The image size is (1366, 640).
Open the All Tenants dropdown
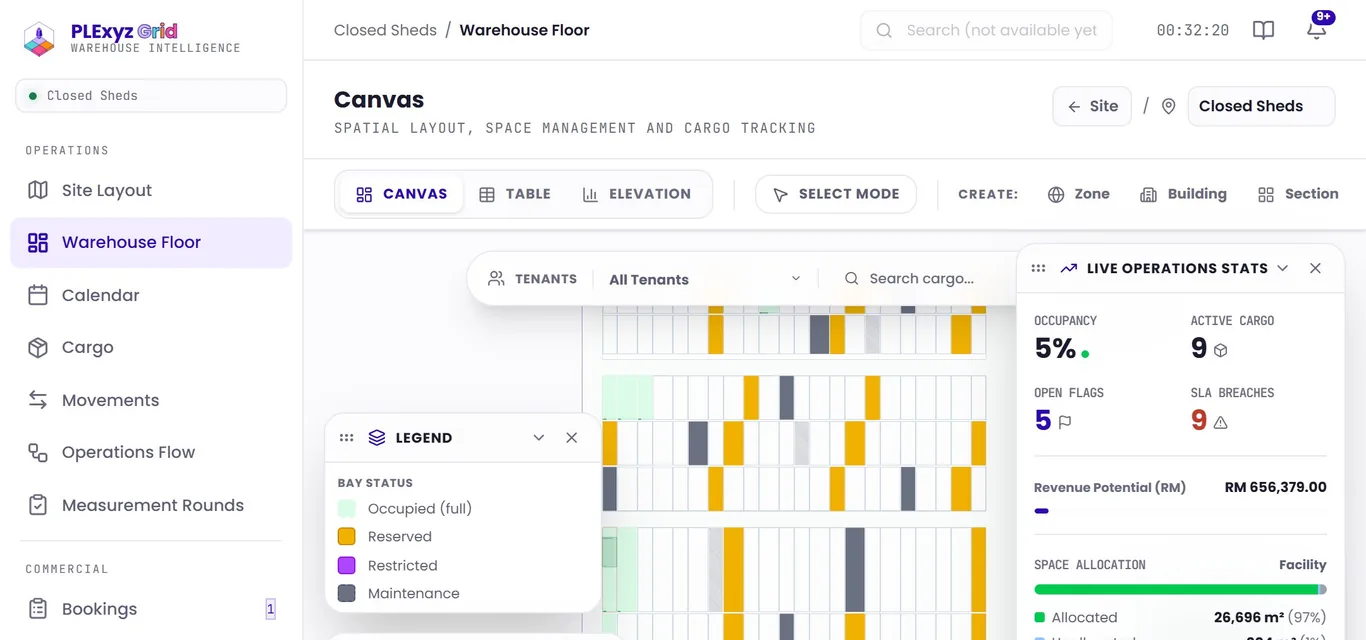pyautogui.click(x=705, y=279)
